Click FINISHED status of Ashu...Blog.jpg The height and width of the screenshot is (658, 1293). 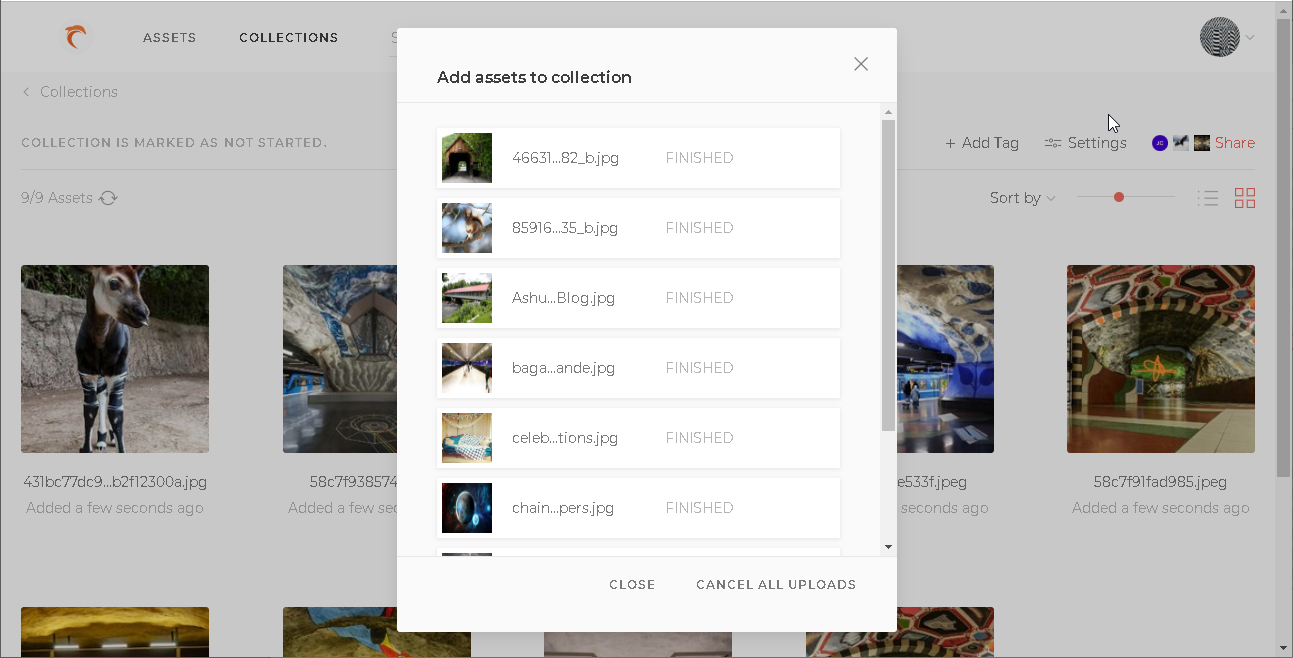[x=699, y=298]
